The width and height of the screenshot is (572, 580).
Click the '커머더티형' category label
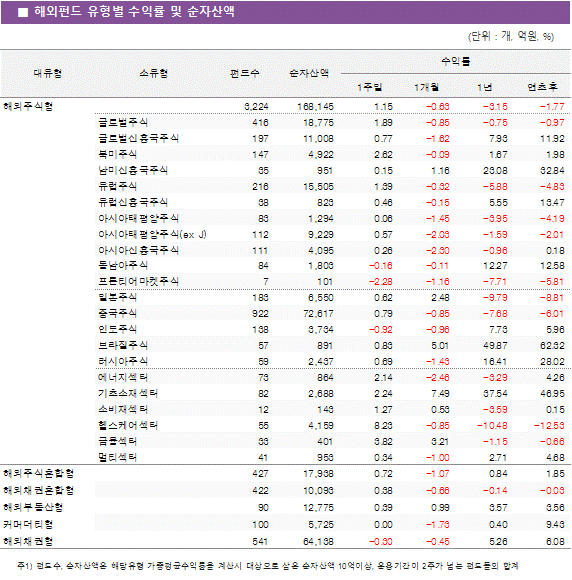tap(28, 525)
